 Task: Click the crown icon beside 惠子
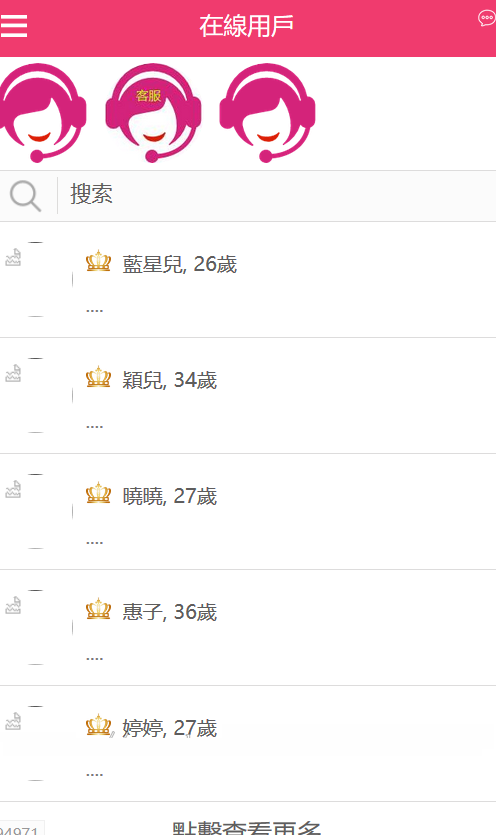coord(99,609)
